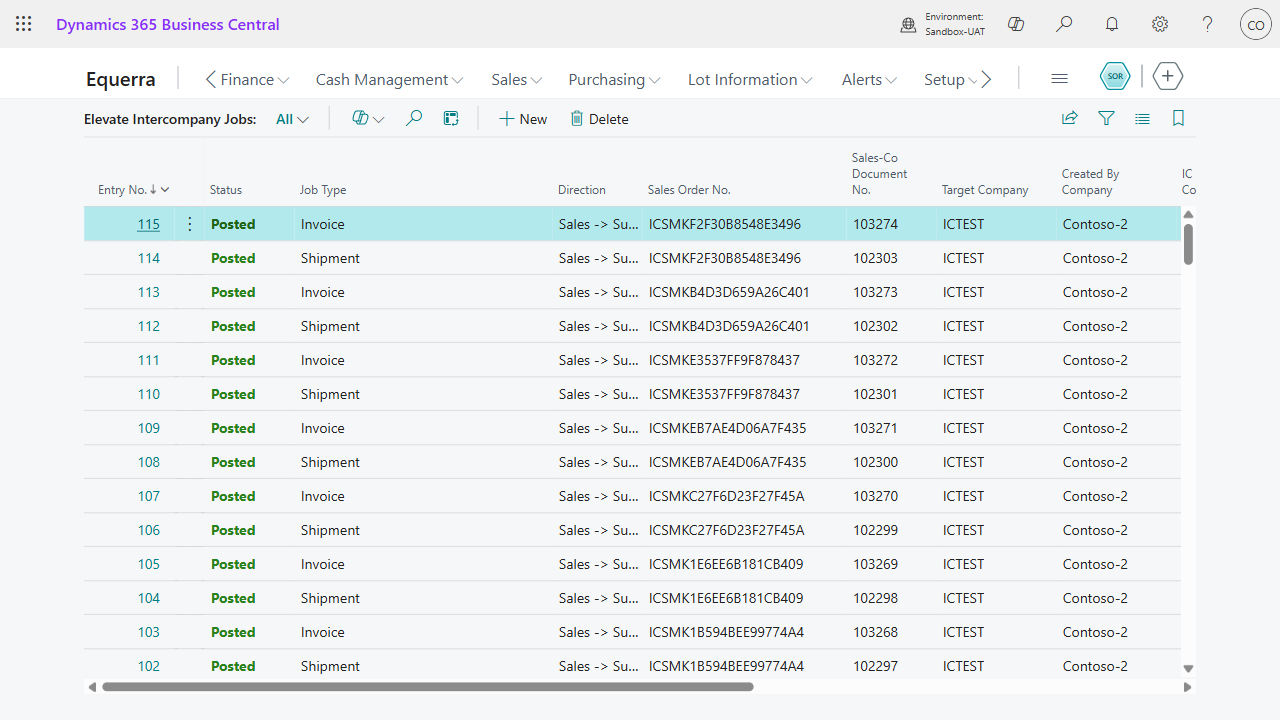Open entry number 110
This screenshot has height=720, width=1280.
click(x=148, y=394)
